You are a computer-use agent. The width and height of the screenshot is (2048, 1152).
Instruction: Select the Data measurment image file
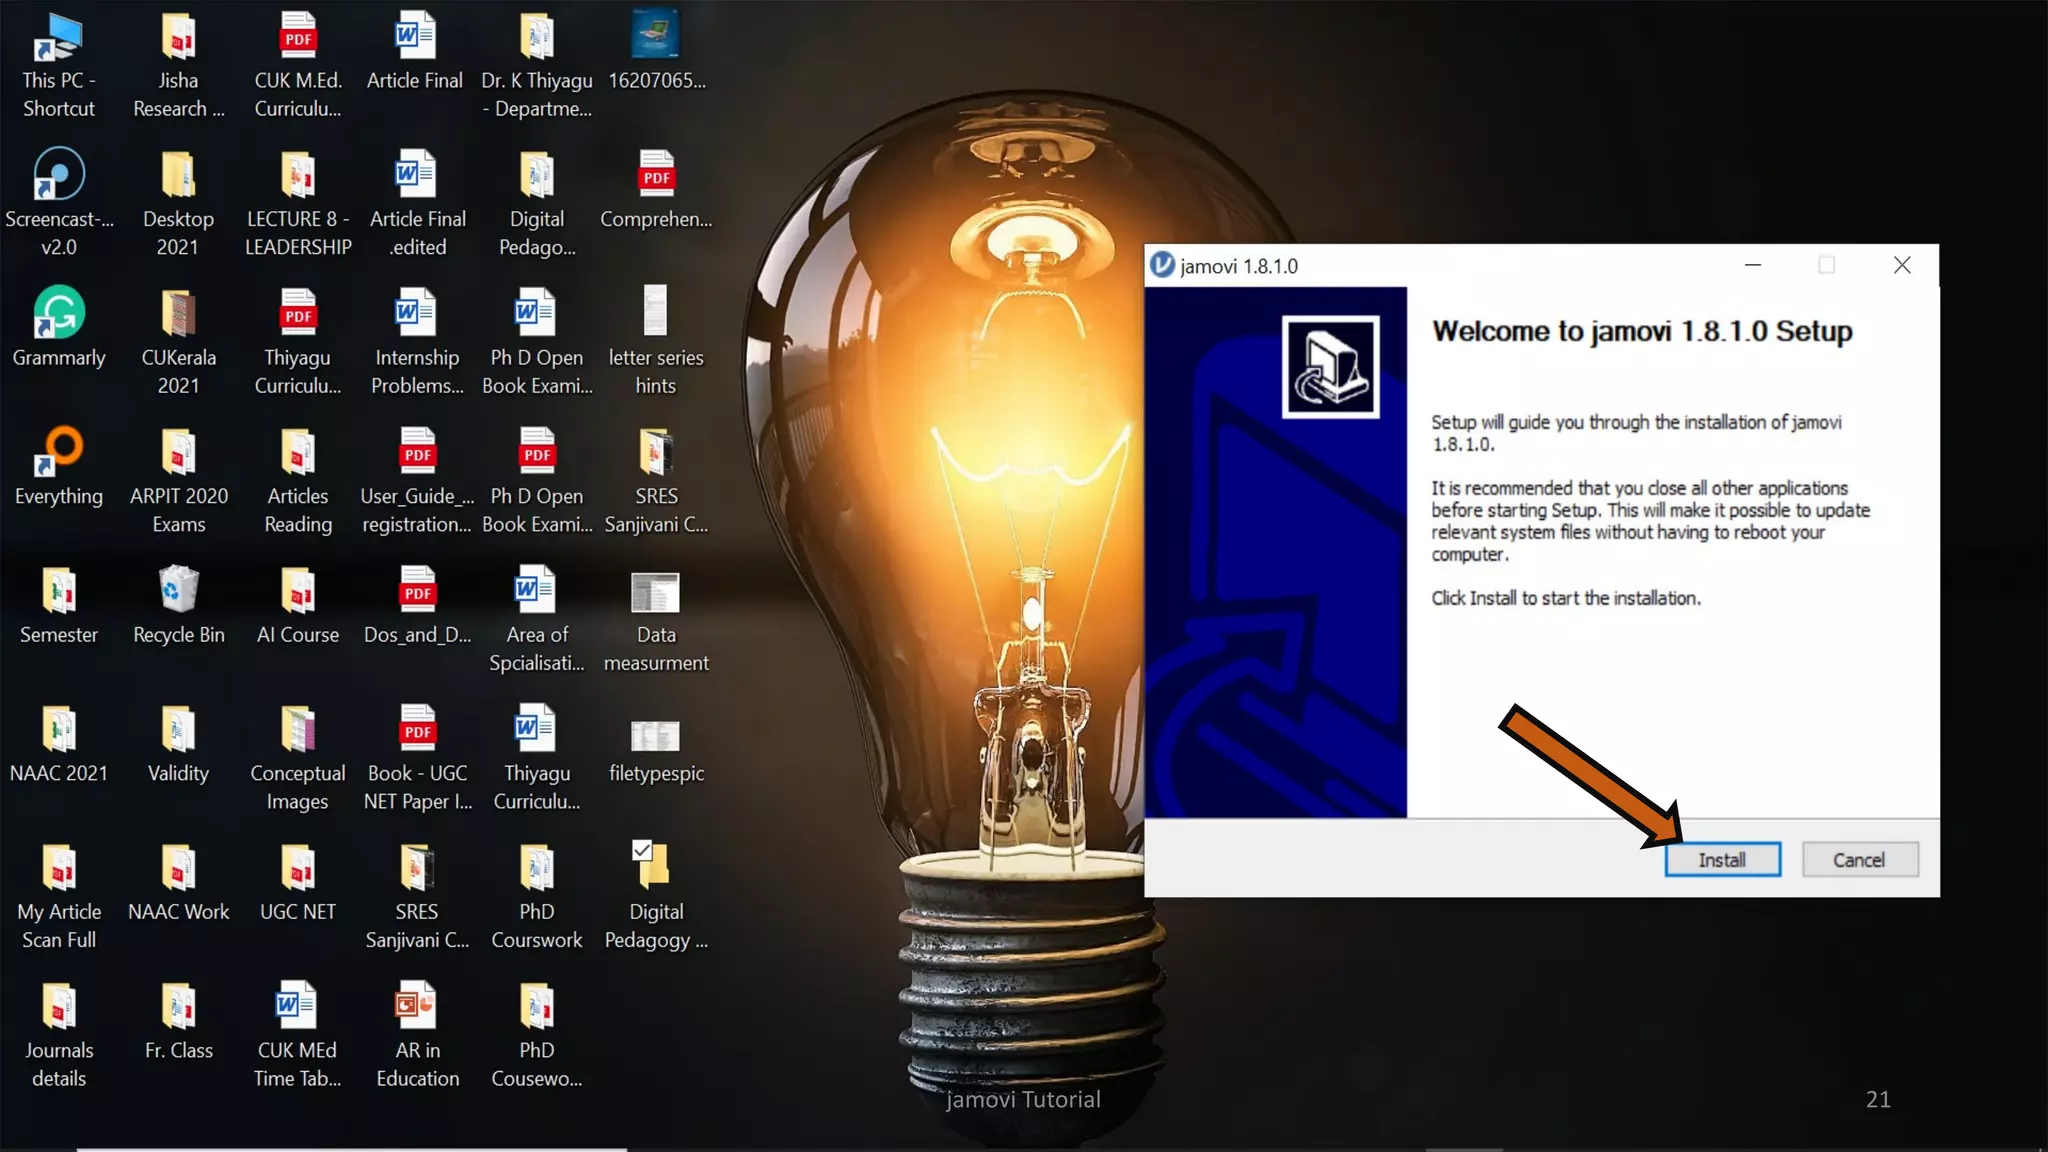click(656, 593)
